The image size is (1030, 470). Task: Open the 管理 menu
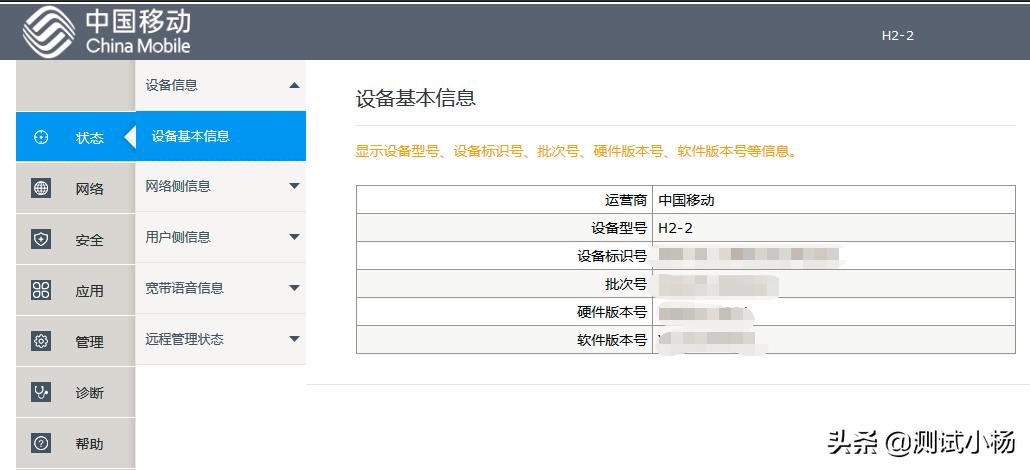click(76, 341)
